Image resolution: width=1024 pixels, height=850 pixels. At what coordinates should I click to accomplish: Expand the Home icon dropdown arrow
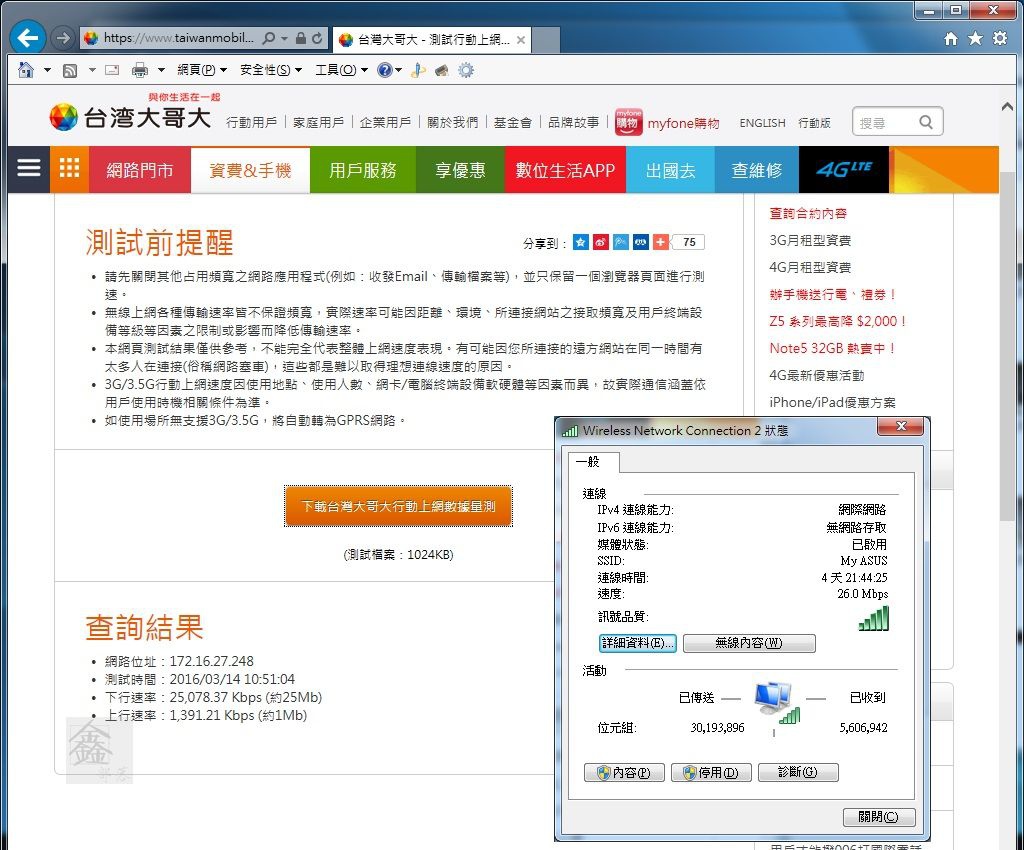47,70
